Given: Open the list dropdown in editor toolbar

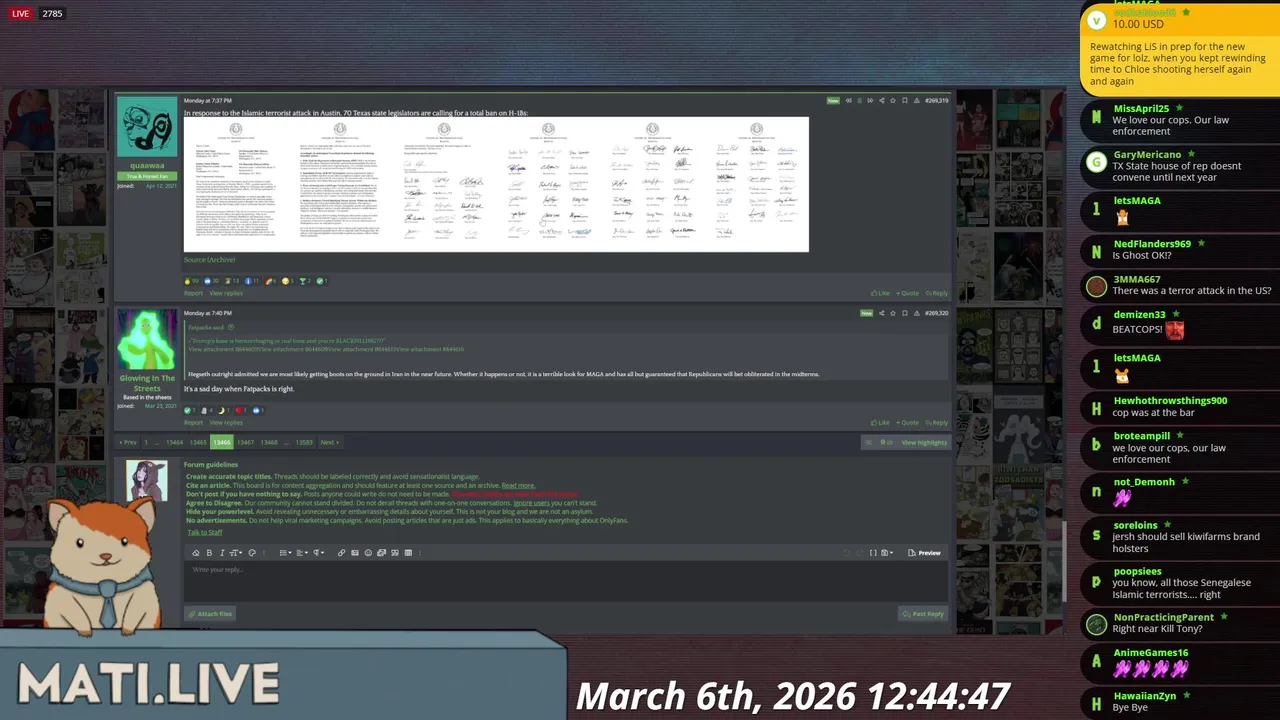Looking at the screenshot, I should 286,553.
